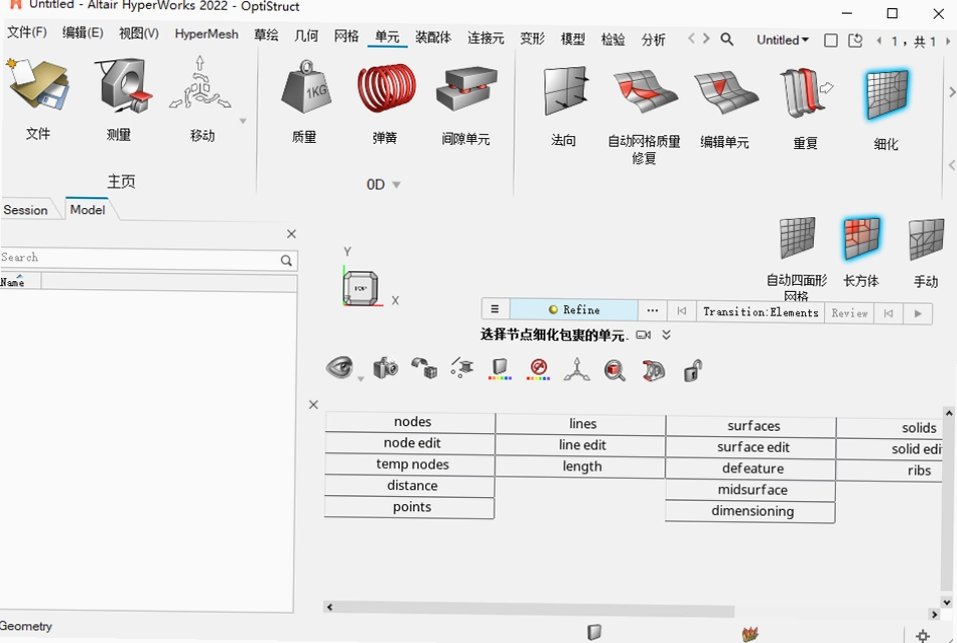Click the play arrow in guide bar
957x643 pixels.
pyautogui.click(x=917, y=314)
